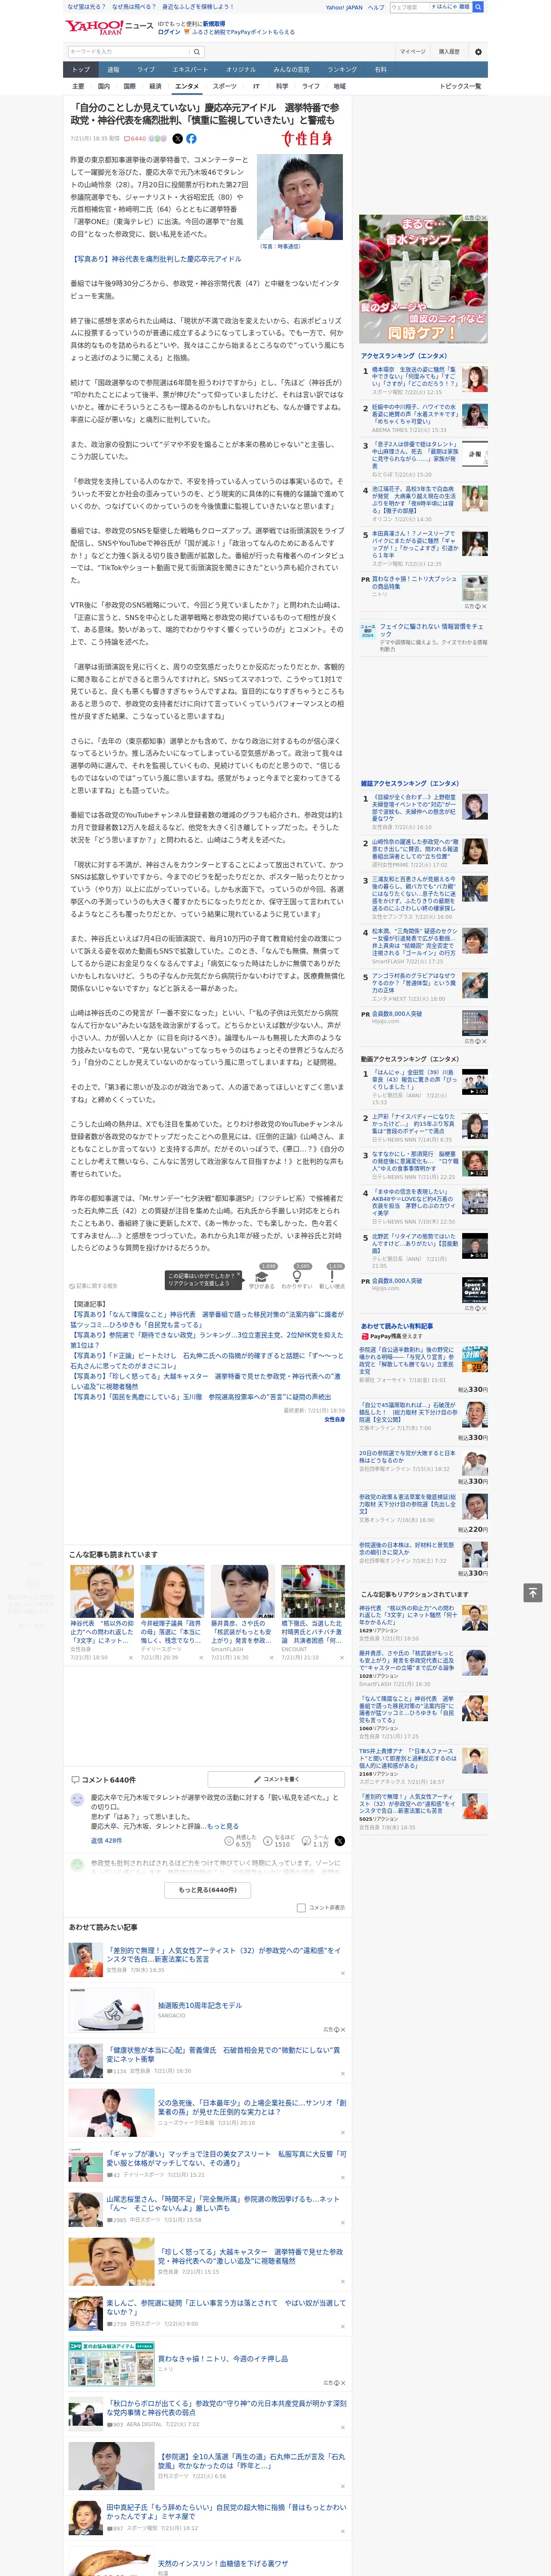Viewport: 551px width, 2576px height.
Task: Share article on Facebook icon
Action: pos(191,139)
